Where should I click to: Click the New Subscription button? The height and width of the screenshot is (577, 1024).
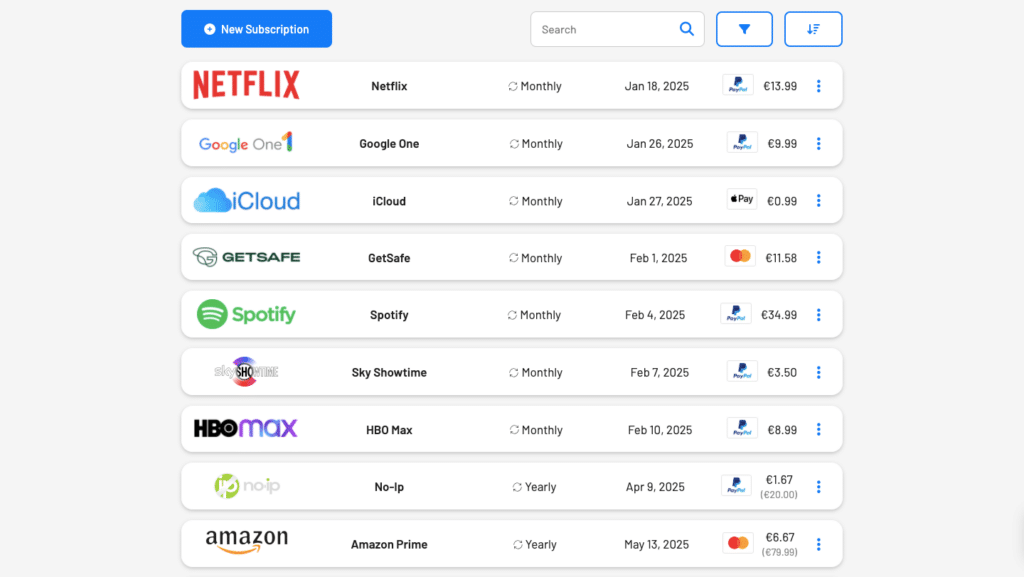[256, 29]
